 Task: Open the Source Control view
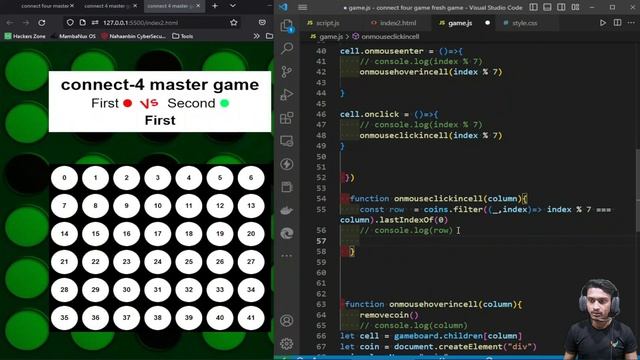(287, 72)
